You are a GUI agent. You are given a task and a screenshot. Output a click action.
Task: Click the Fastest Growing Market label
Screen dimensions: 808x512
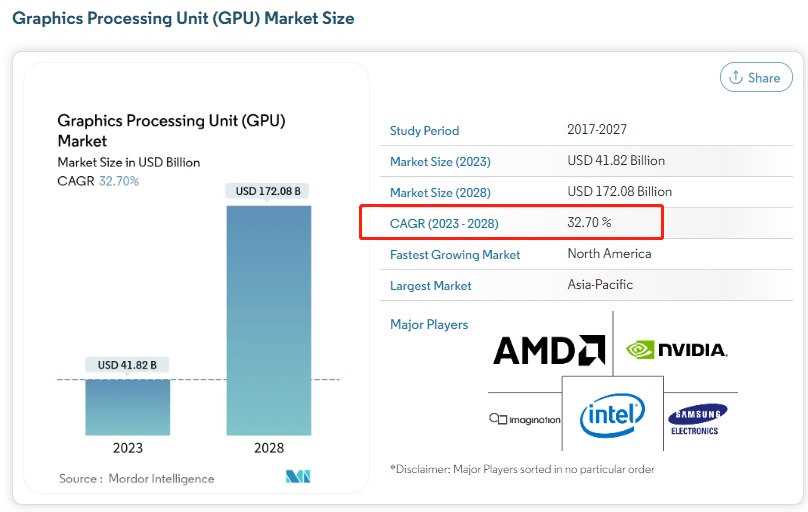[455, 254]
